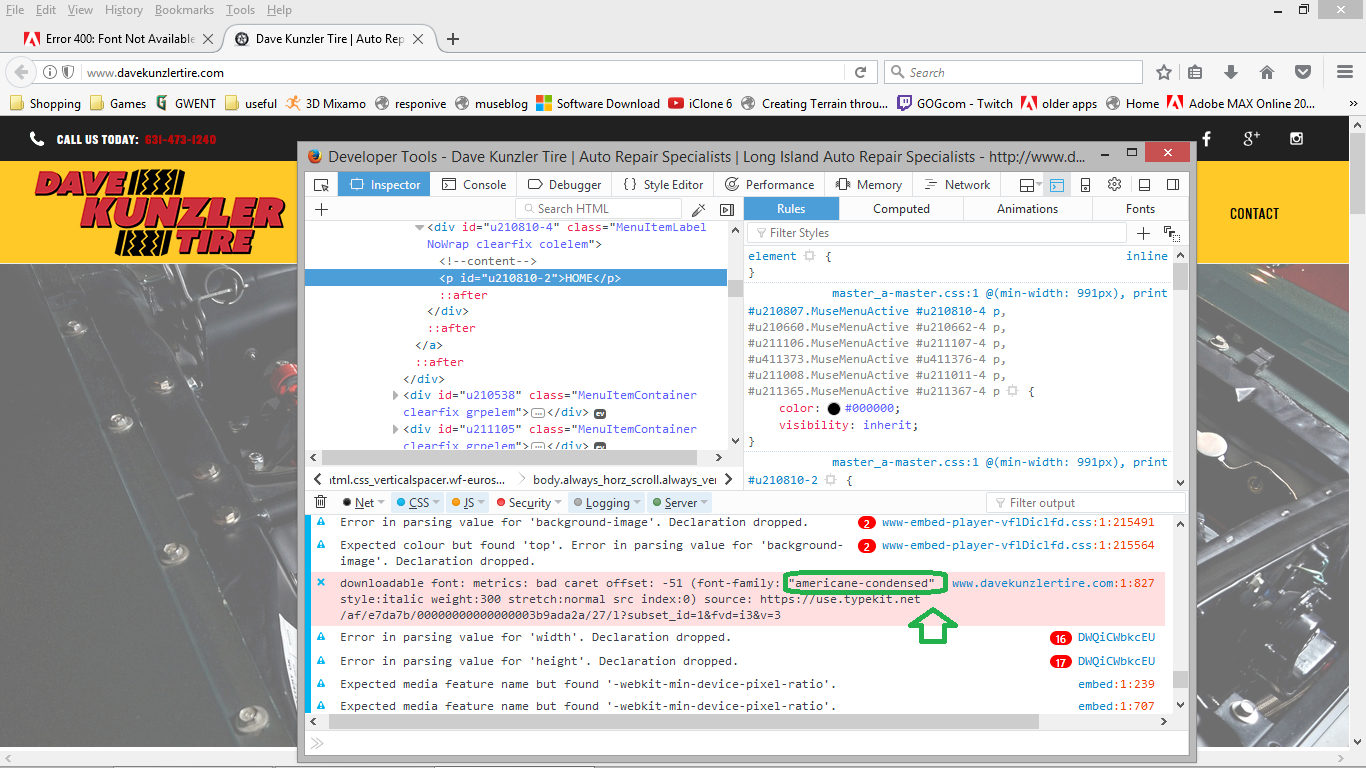Toggle Responsive Design Mode icon
Viewport: 1366px width, 768px height.
pyautogui.click(x=1085, y=185)
